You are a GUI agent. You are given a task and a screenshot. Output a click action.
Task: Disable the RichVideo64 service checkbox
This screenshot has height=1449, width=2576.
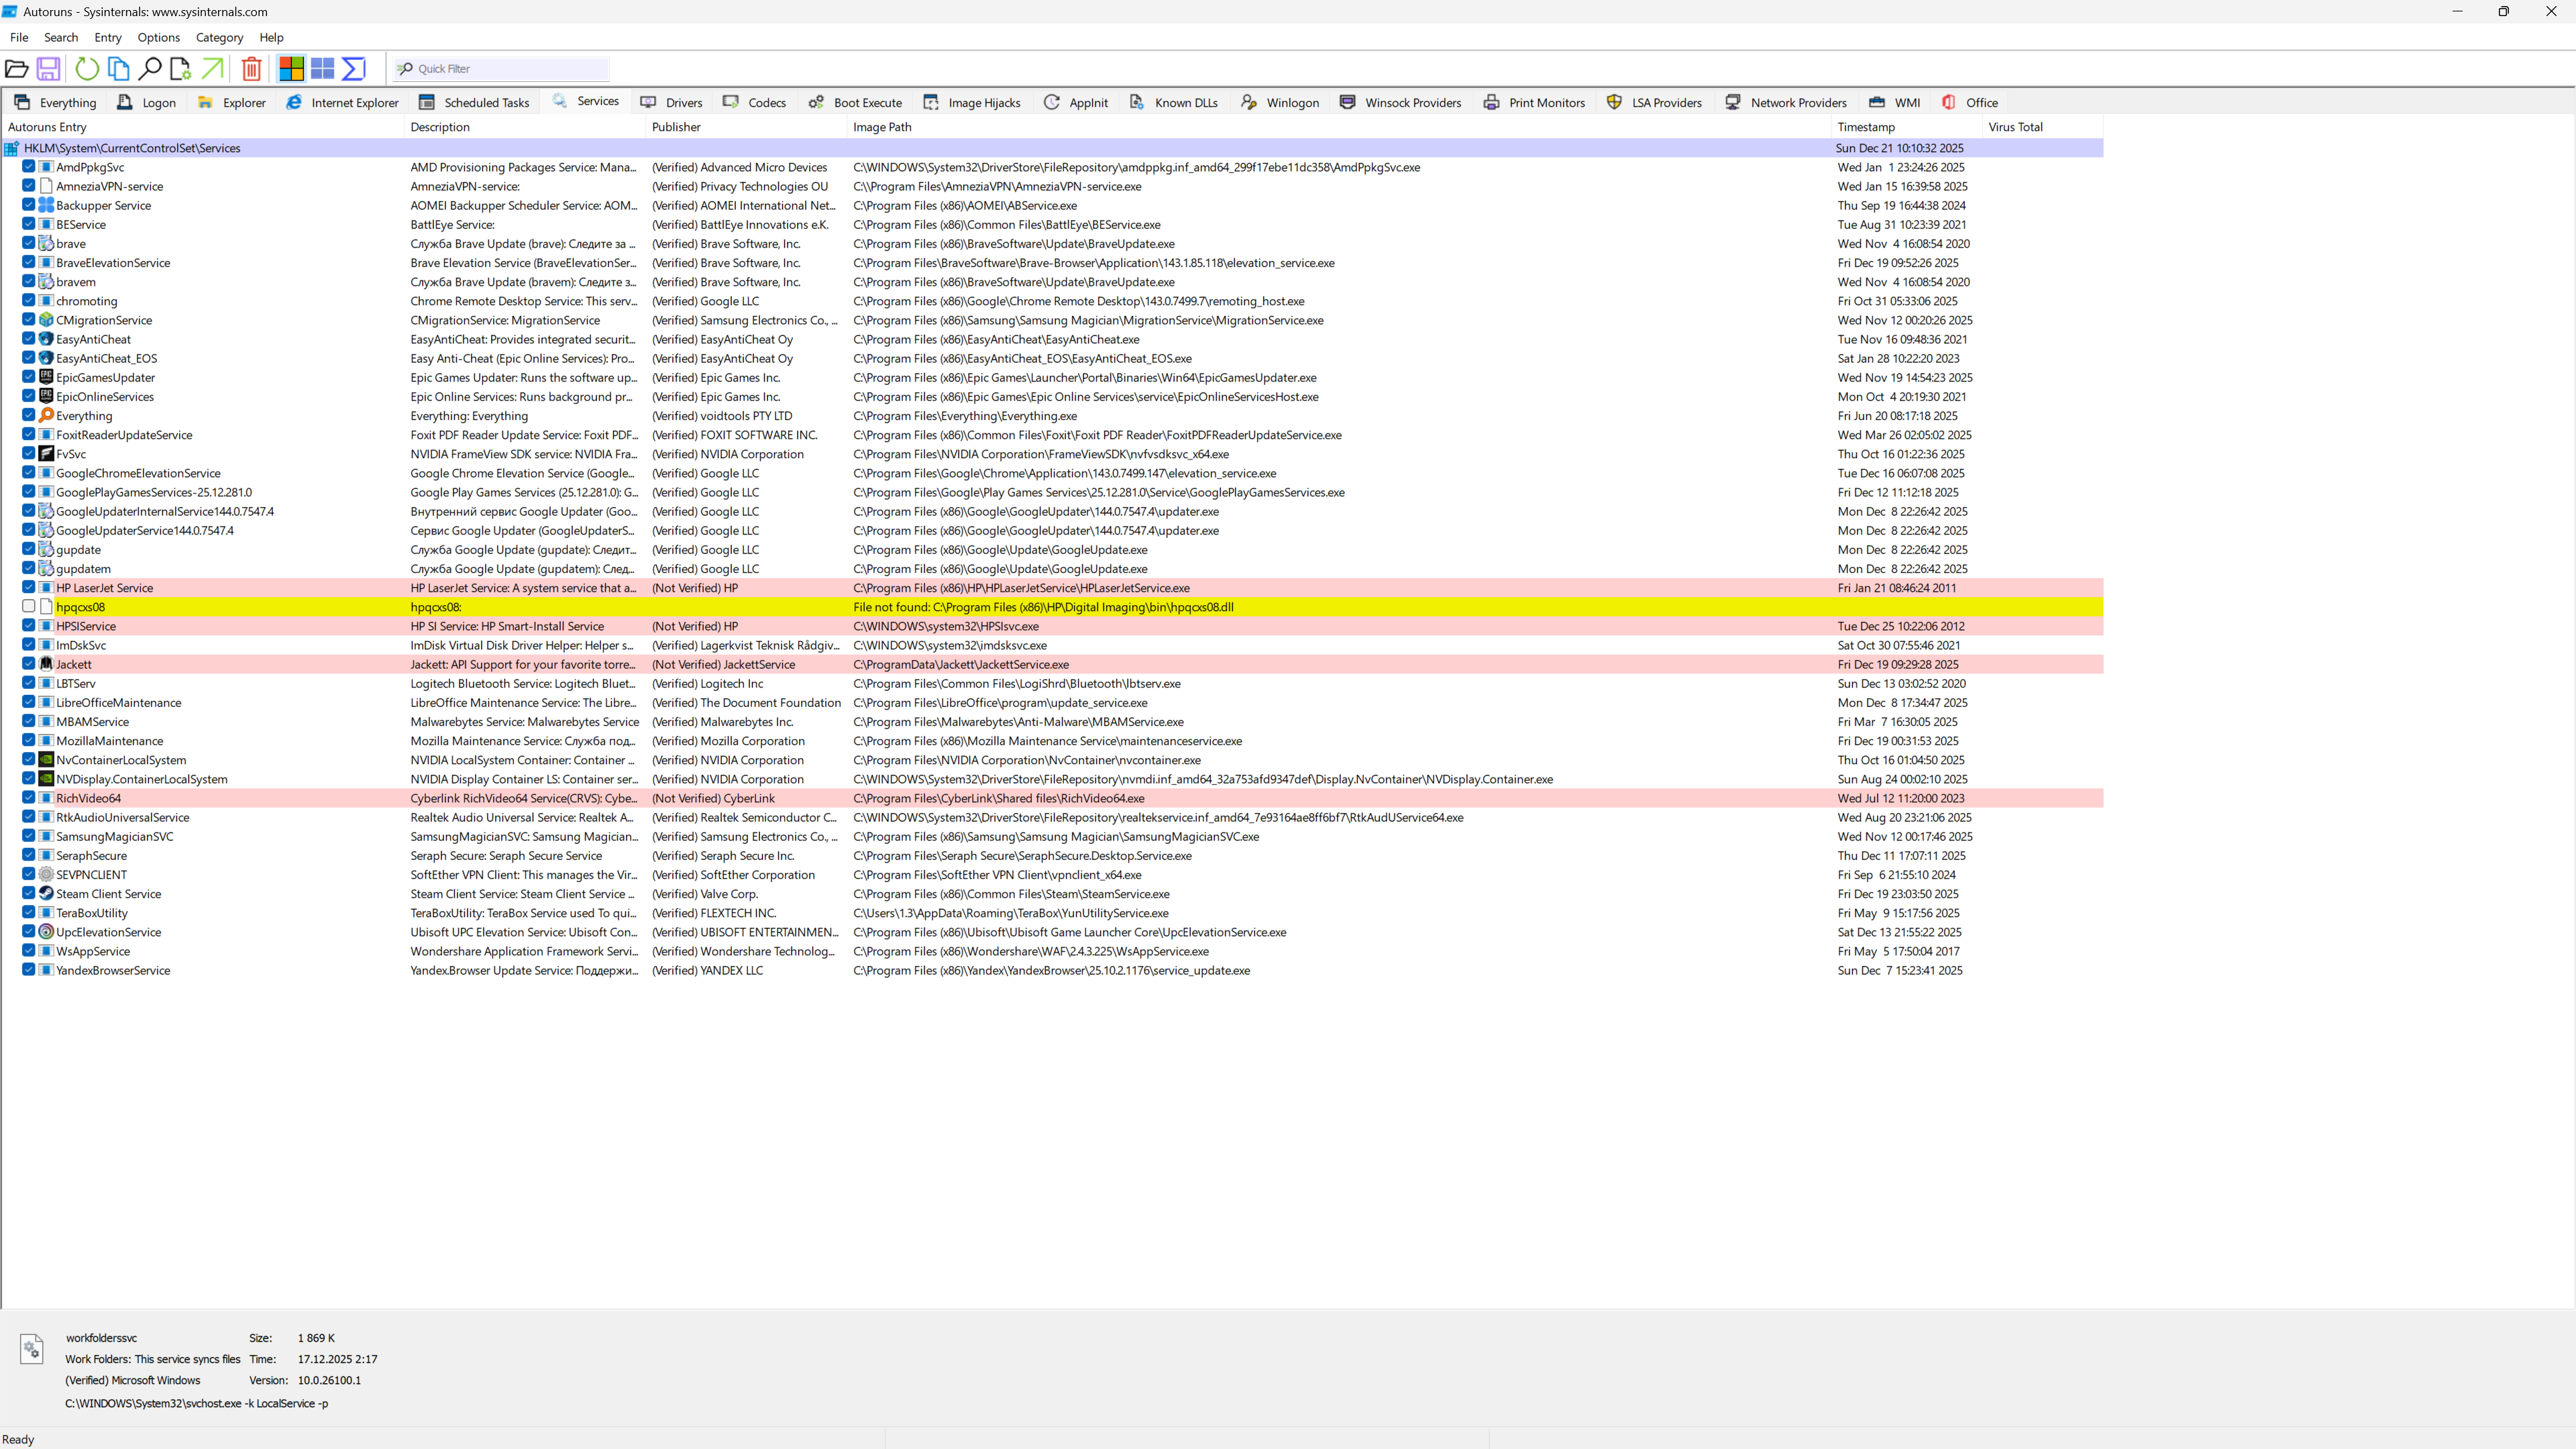pos(29,798)
